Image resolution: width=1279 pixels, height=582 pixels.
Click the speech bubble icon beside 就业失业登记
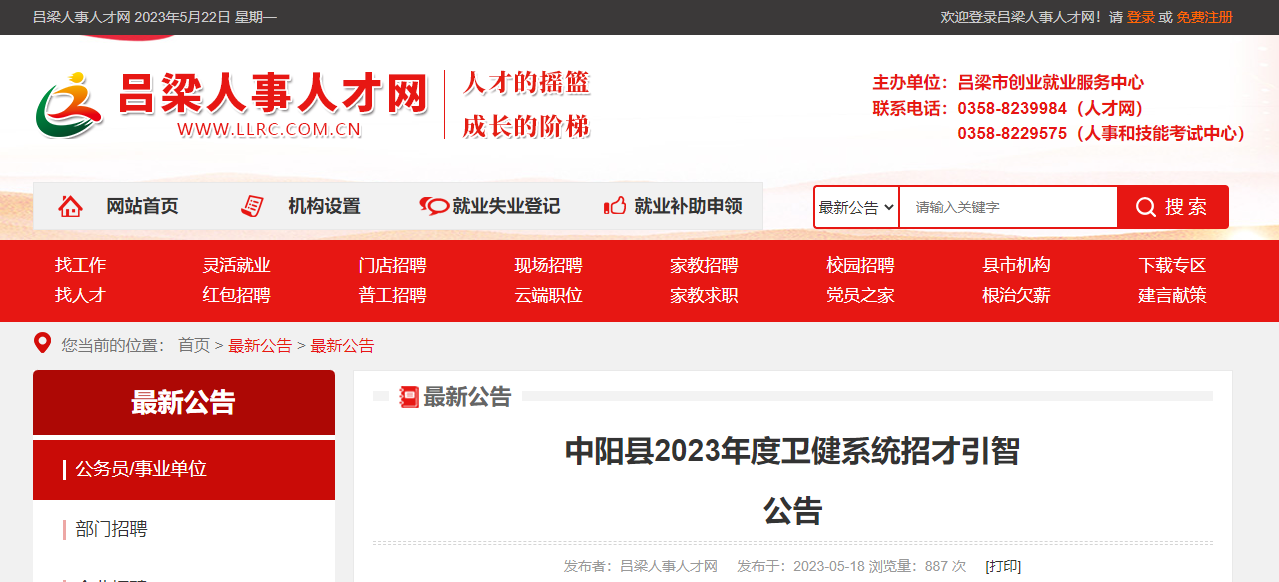tap(434, 206)
